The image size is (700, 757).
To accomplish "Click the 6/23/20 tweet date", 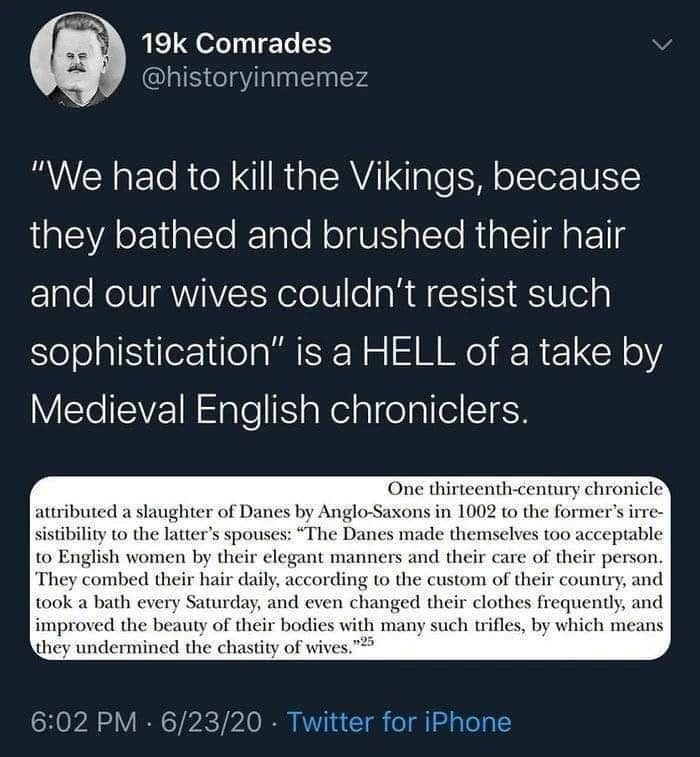I will pos(212,722).
